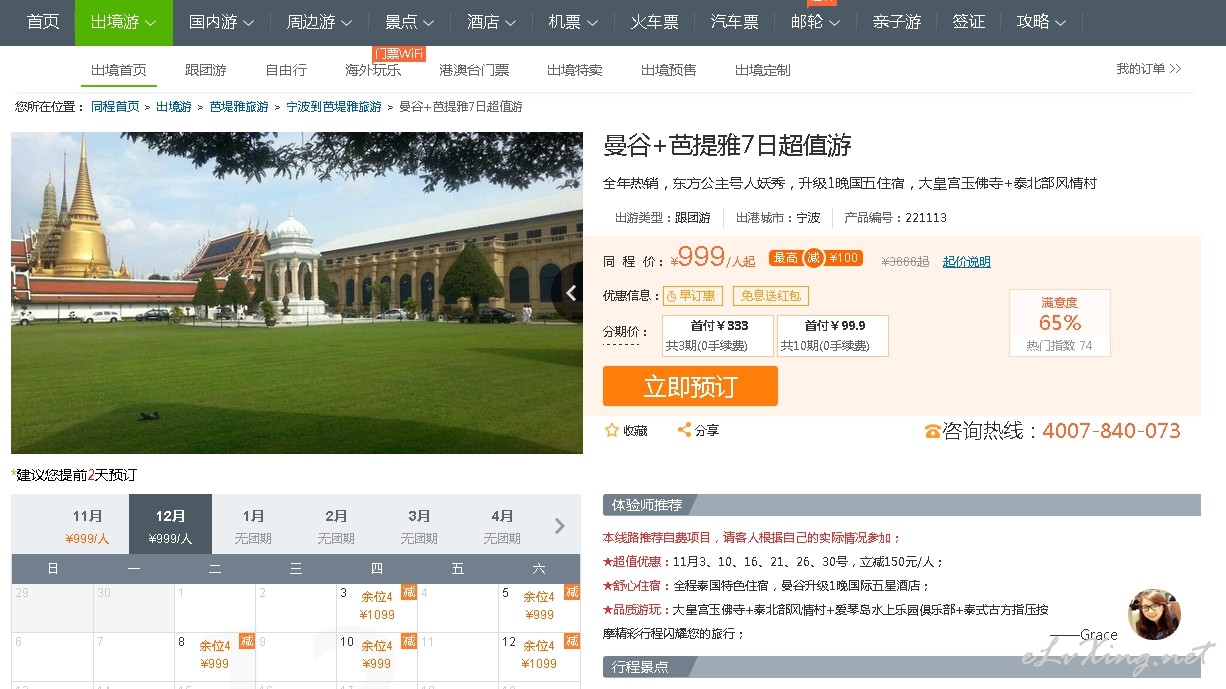Click the 减 badge on December 8
Image resolution: width=1226 pixels, height=689 pixels.
point(247,640)
